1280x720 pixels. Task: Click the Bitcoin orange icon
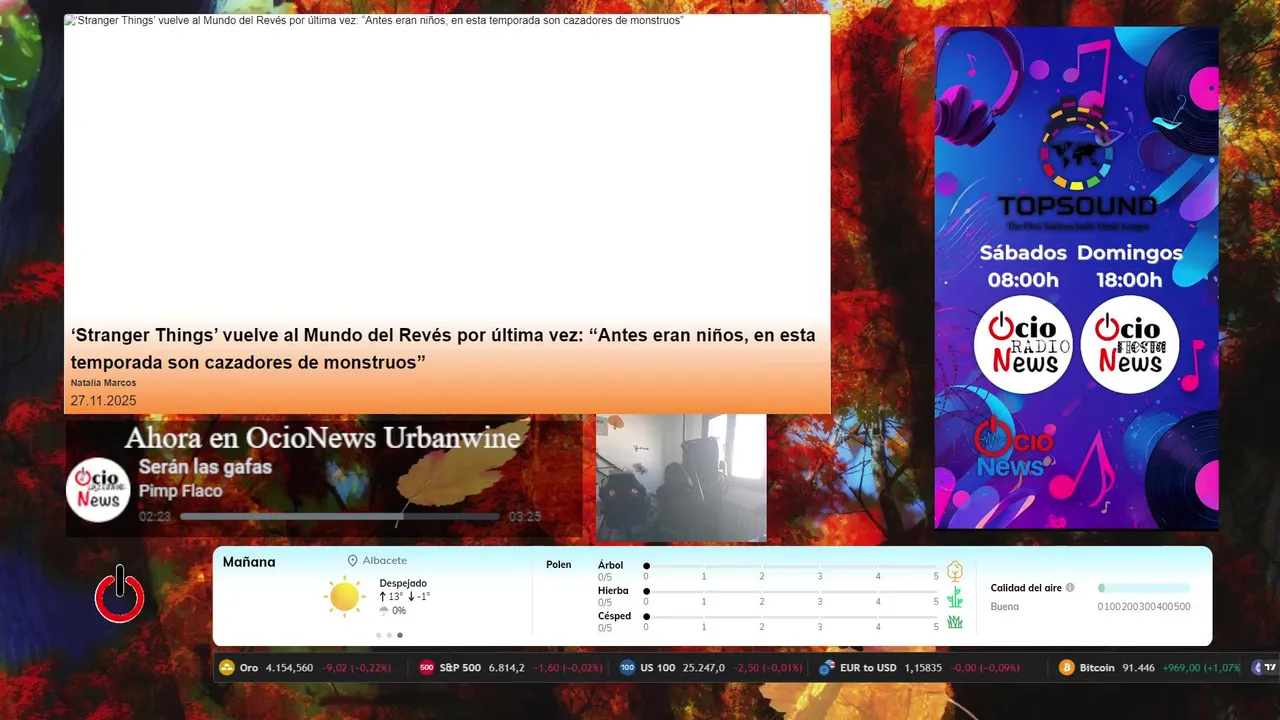coord(1067,667)
